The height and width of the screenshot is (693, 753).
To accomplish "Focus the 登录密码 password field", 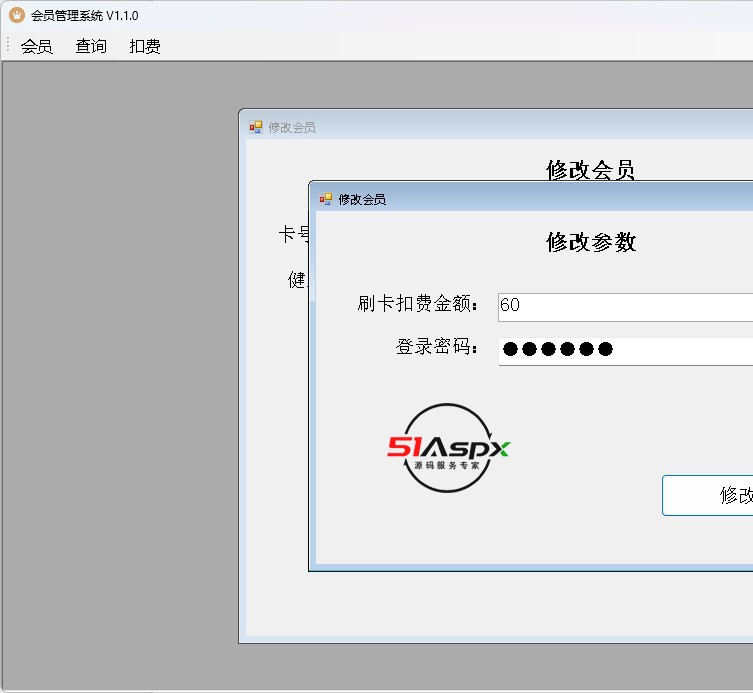I will pos(625,351).
